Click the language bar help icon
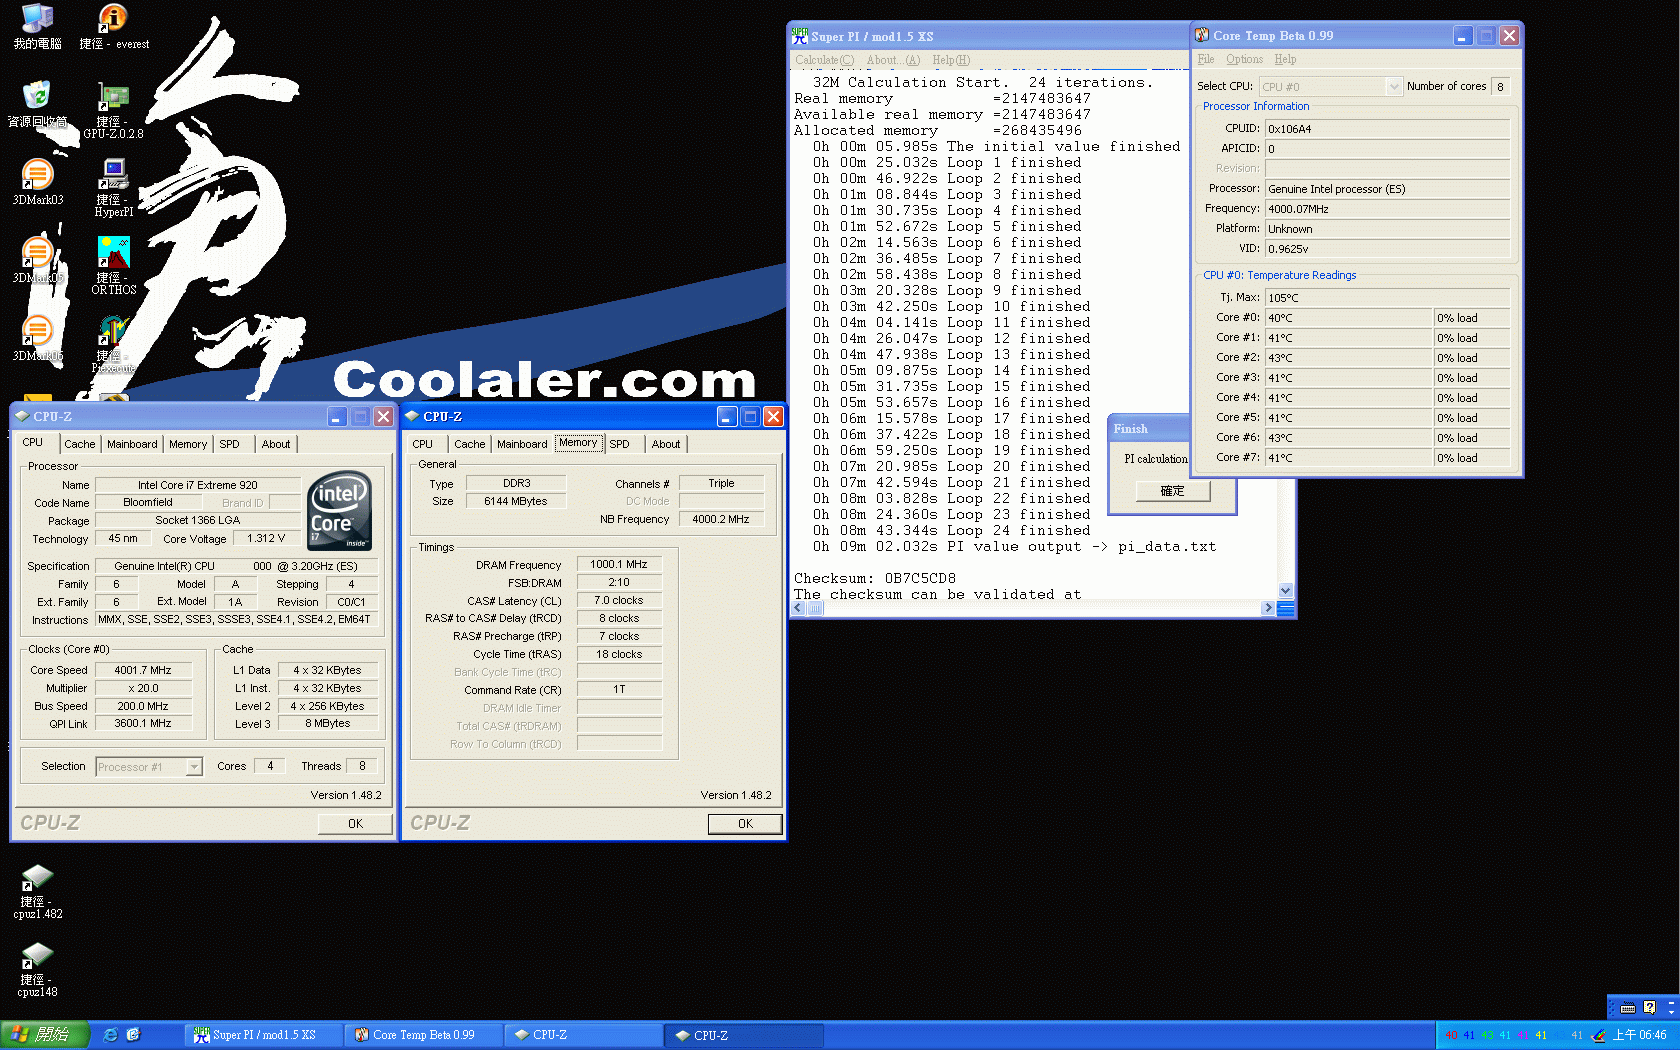This screenshot has height=1050, width=1680. pyautogui.click(x=1649, y=1007)
